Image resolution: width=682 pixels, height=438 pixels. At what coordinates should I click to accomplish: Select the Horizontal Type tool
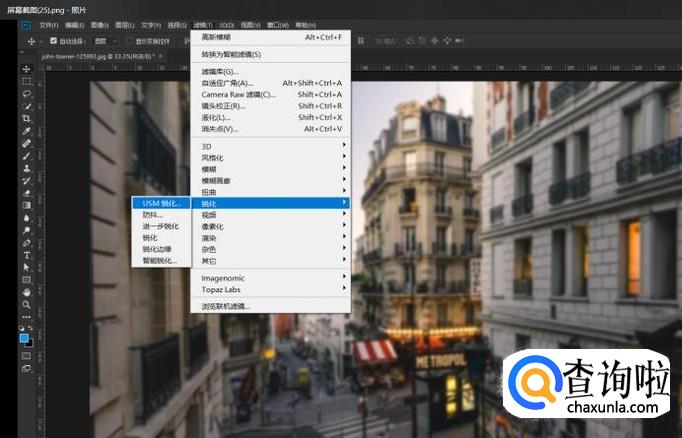tap(27, 254)
